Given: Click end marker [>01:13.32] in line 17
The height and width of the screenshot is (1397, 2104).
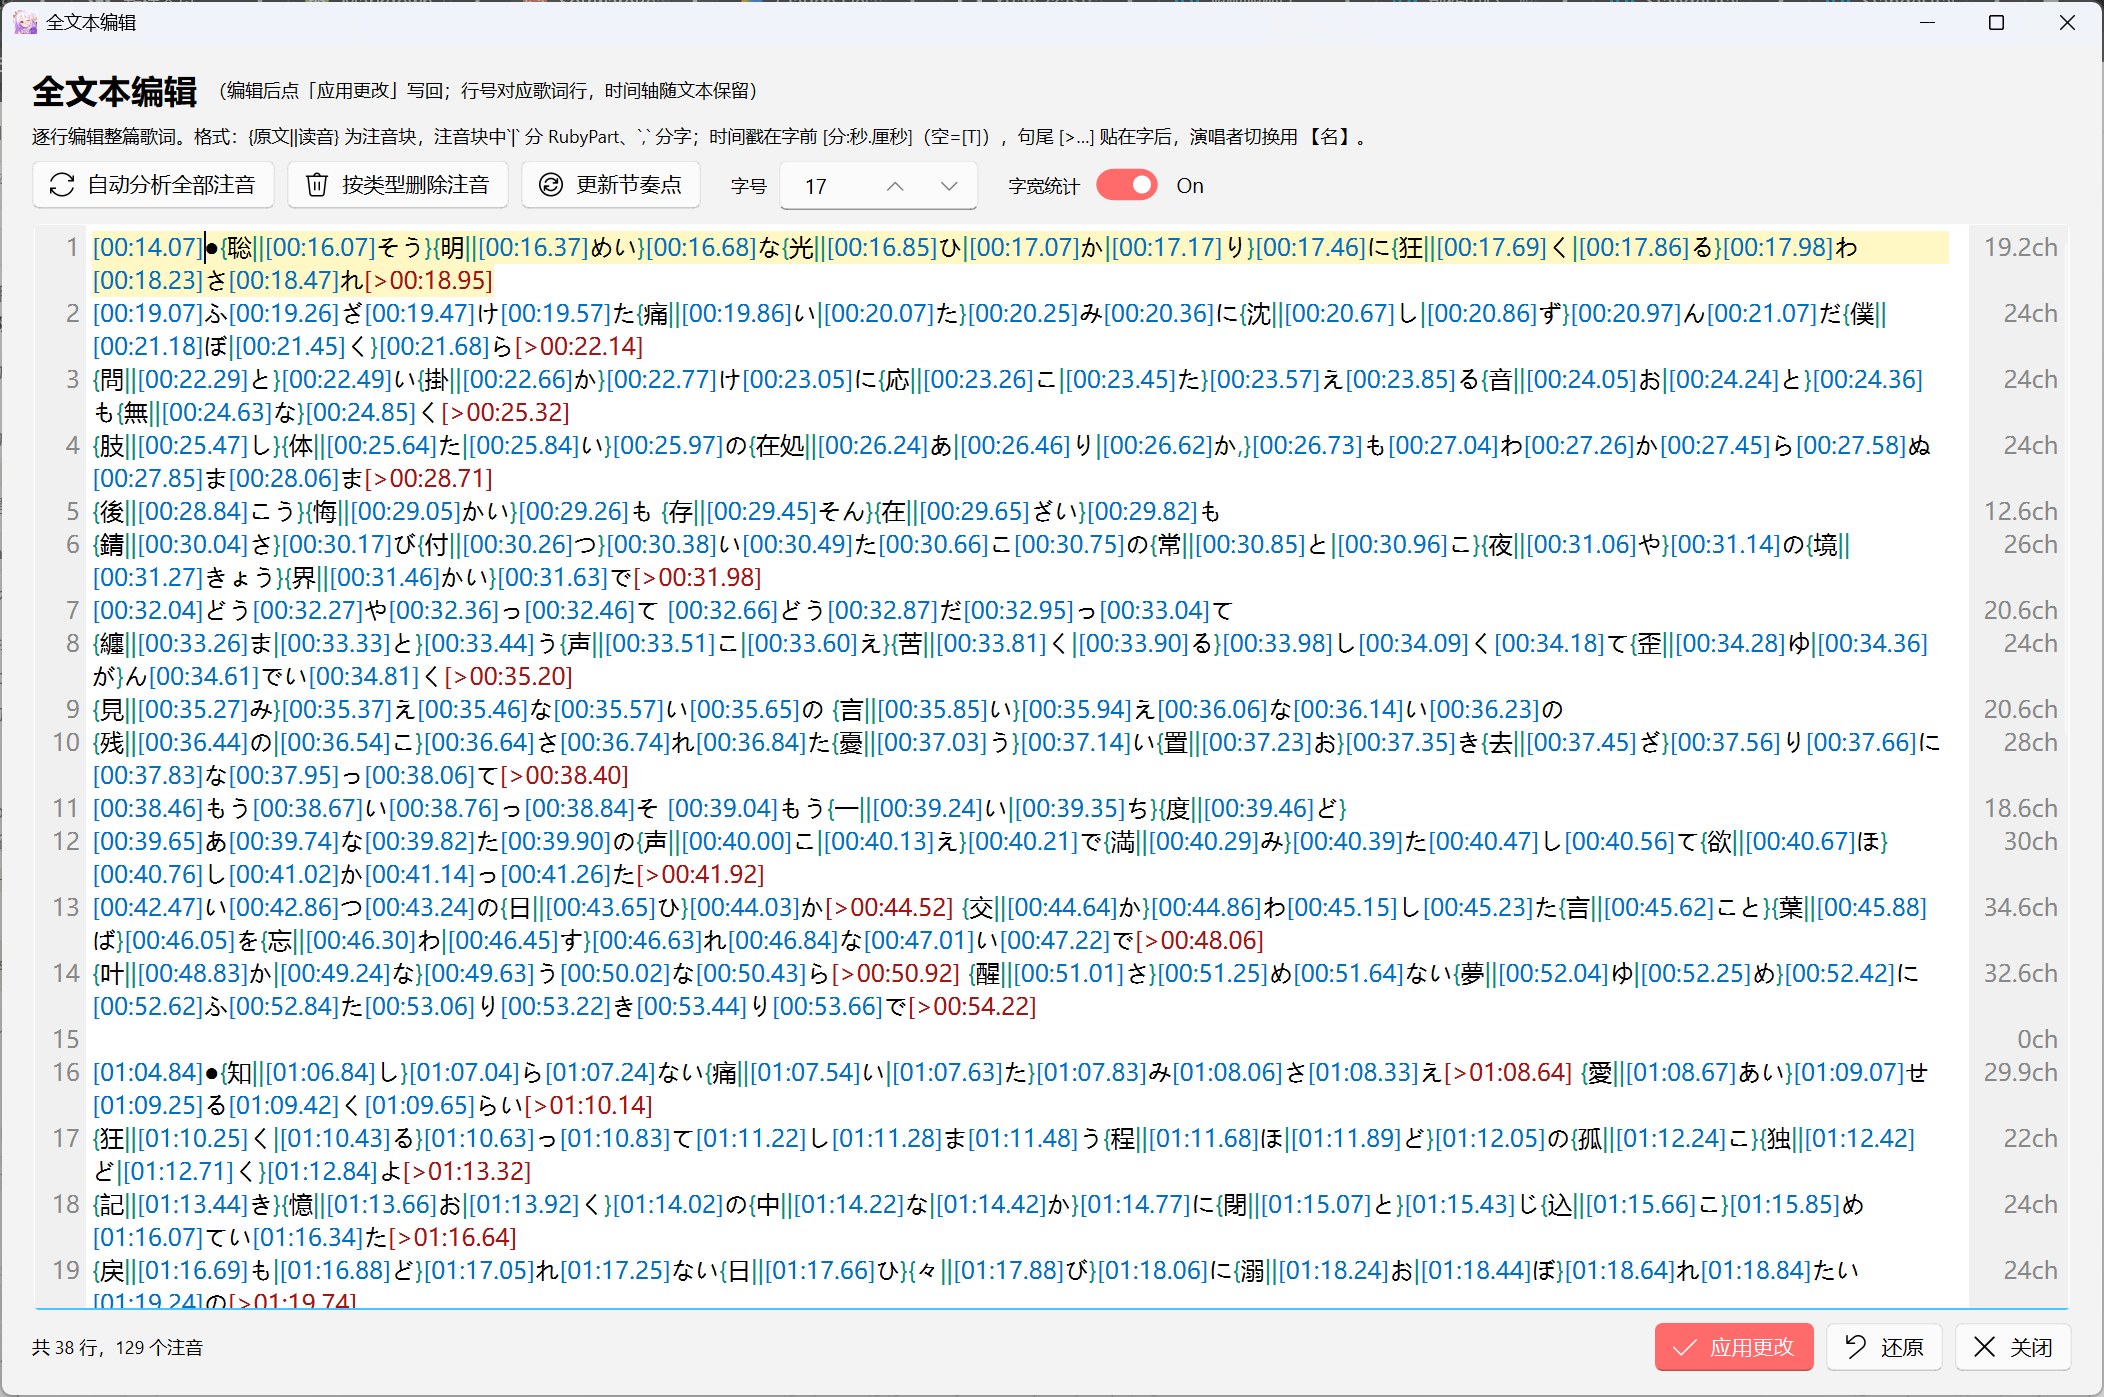Looking at the screenshot, I should coord(467,1171).
